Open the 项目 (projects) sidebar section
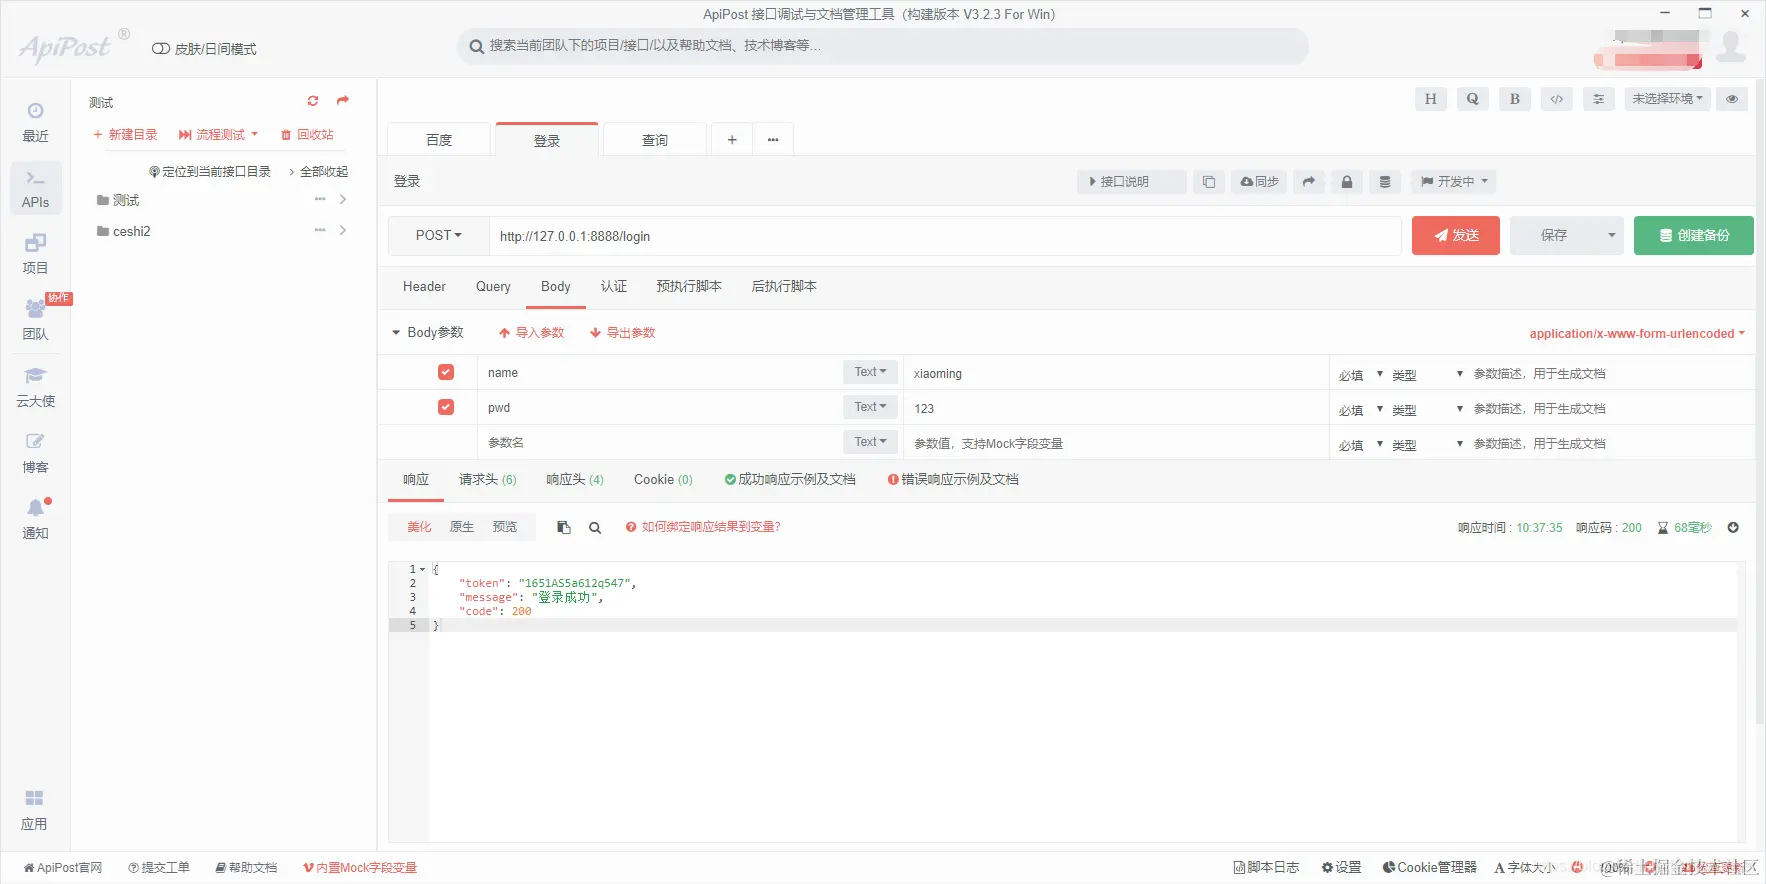Image resolution: width=1766 pixels, height=884 pixels. pos(35,254)
